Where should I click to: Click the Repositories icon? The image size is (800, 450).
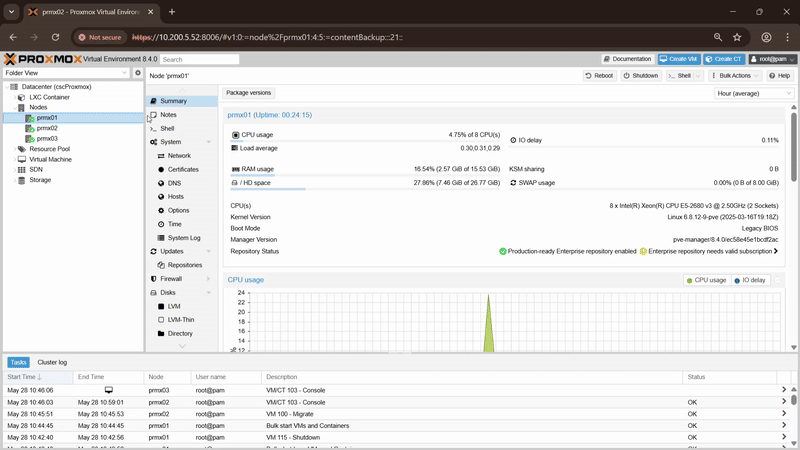(161, 265)
